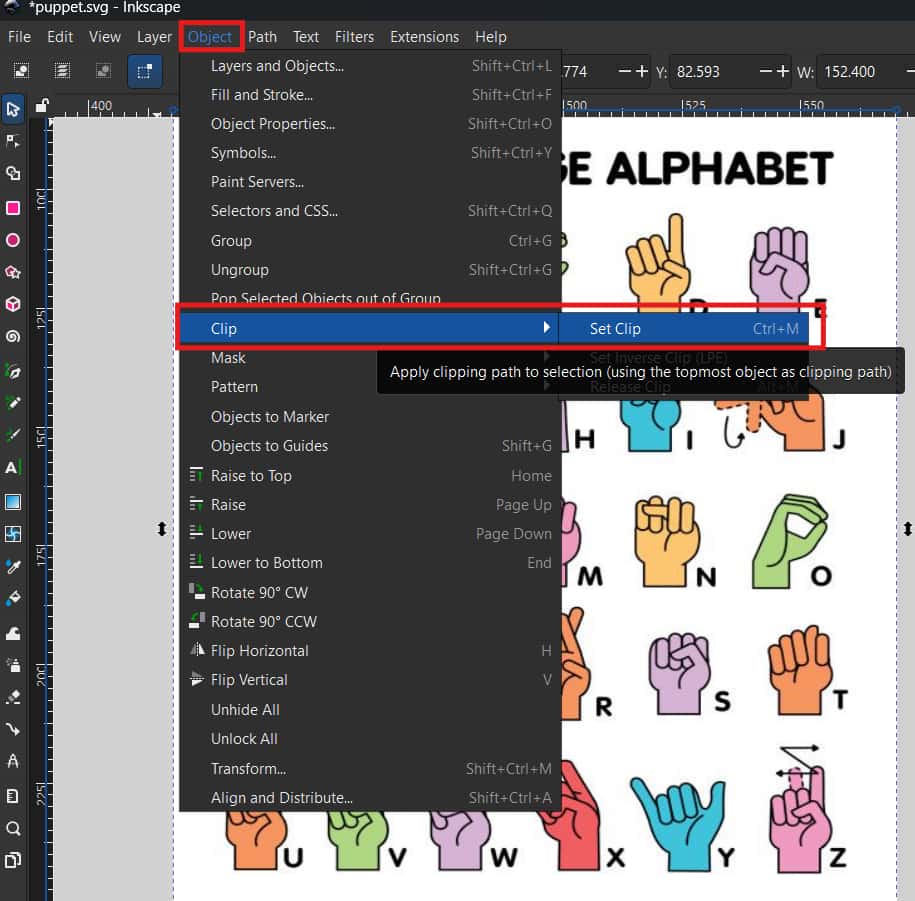Choose Object Properties menu entry
The width and height of the screenshot is (915, 901).
pyautogui.click(x=370, y=124)
